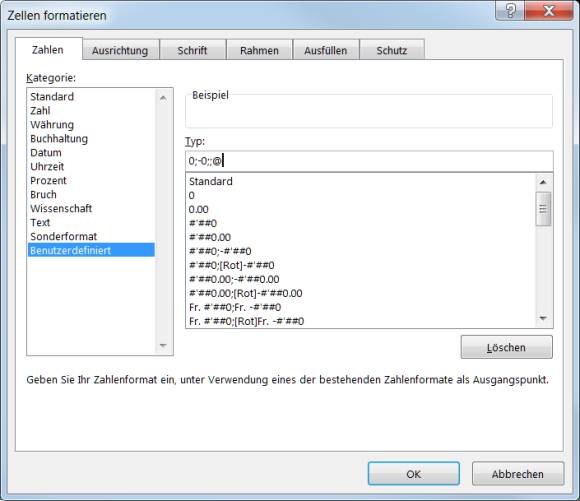Click the Löschen button
Viewport: 580px width, 501px height.
[x=506, y=347]
